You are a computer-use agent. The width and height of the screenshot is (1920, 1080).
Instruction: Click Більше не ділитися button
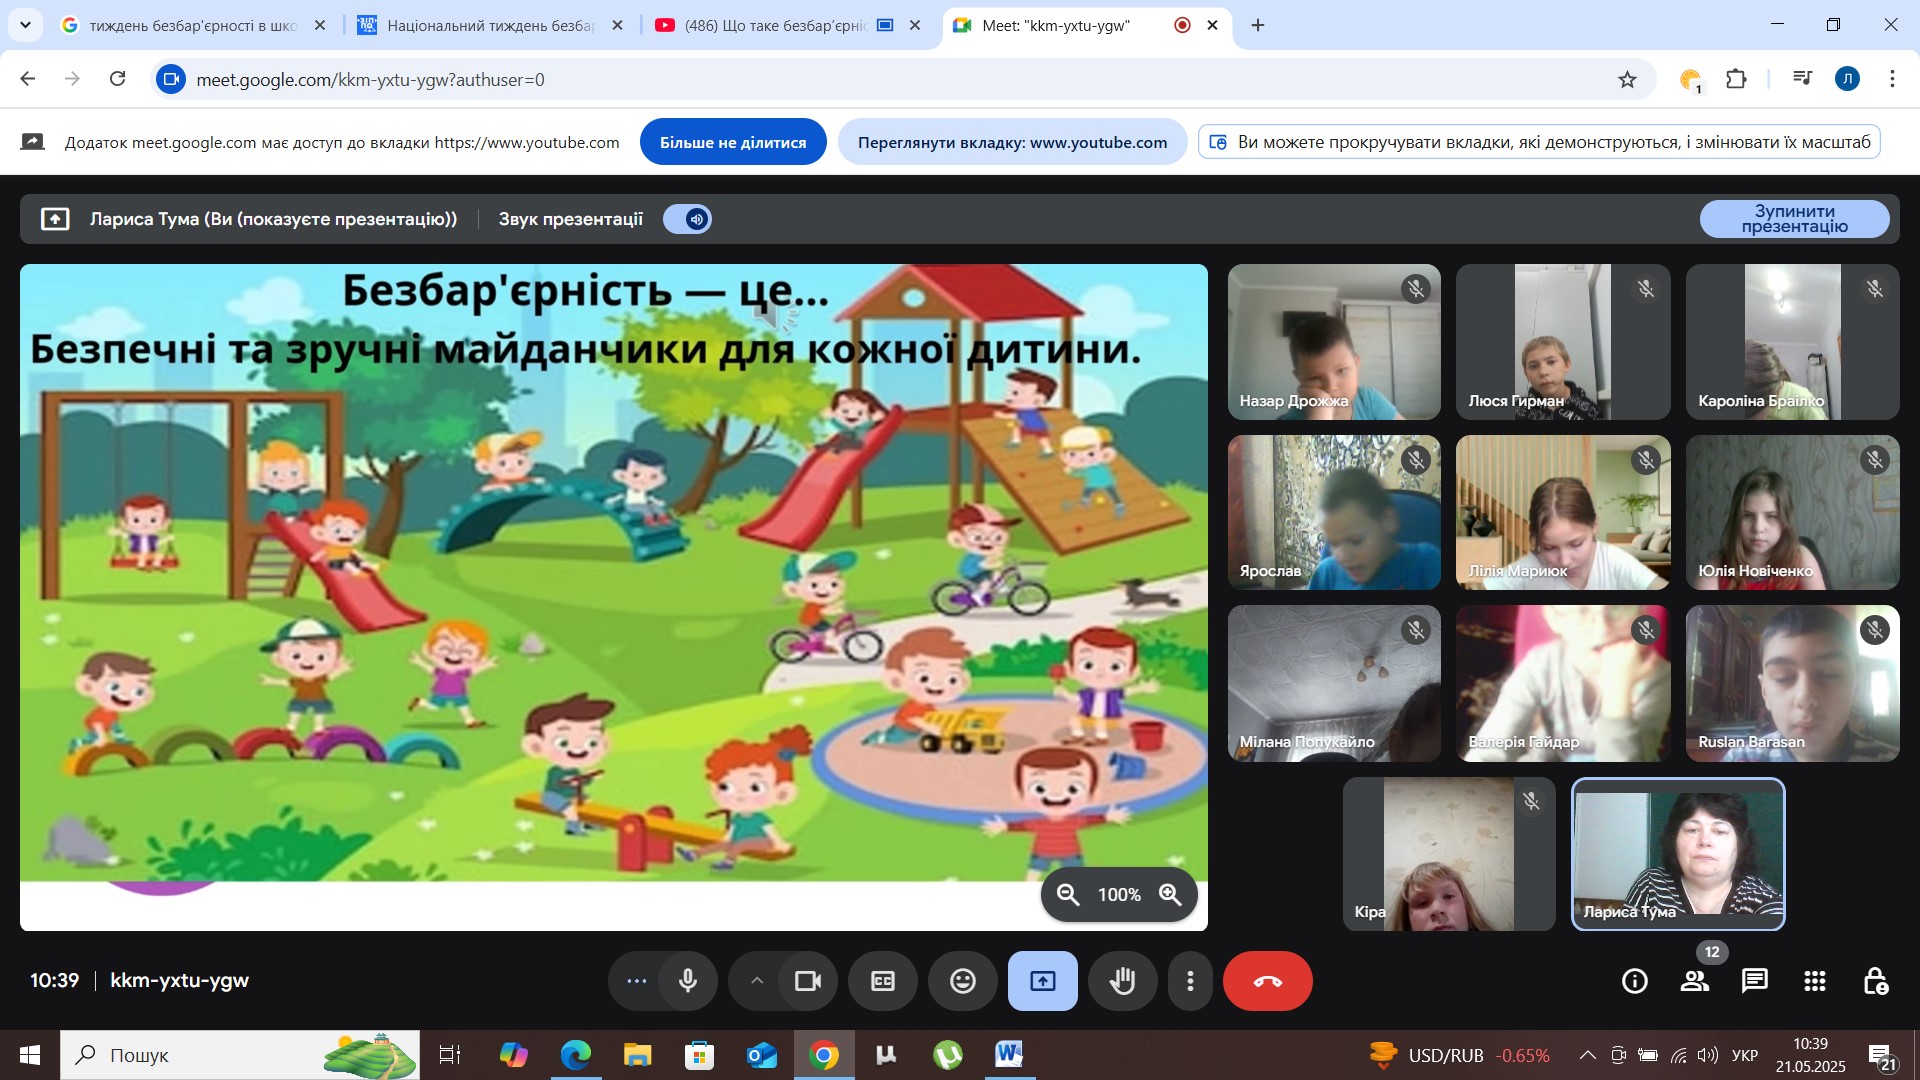[733, 142]
